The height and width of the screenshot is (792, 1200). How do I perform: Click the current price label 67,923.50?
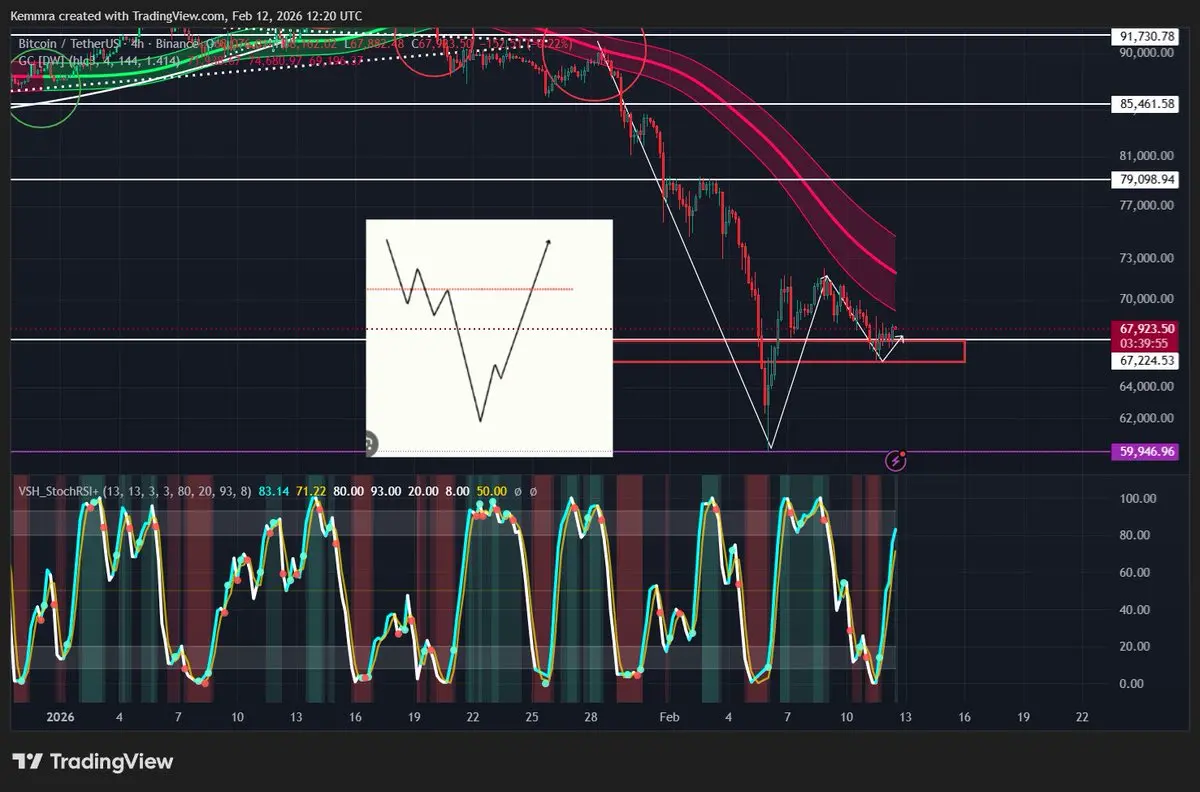pyautogui.click(x=1146, y=327)
